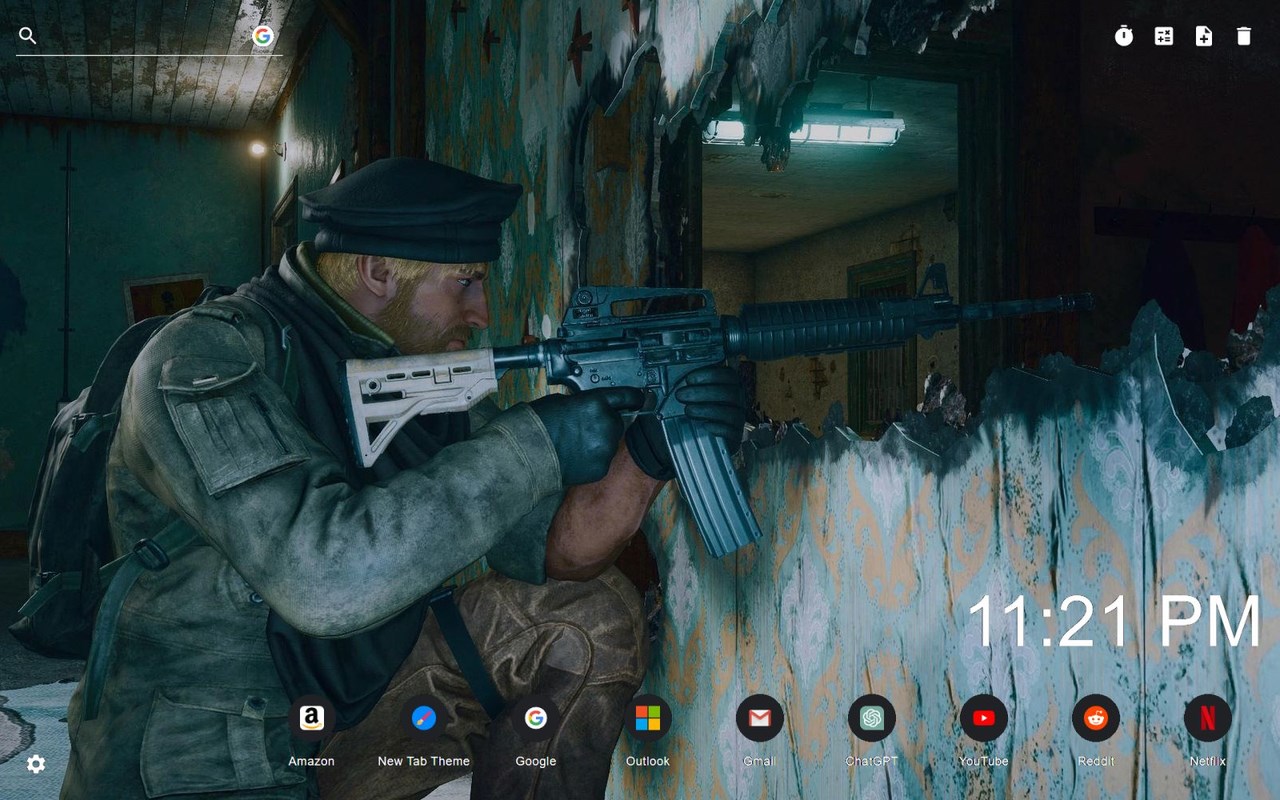Open the stopwatch timer tool

point(1124,36)
